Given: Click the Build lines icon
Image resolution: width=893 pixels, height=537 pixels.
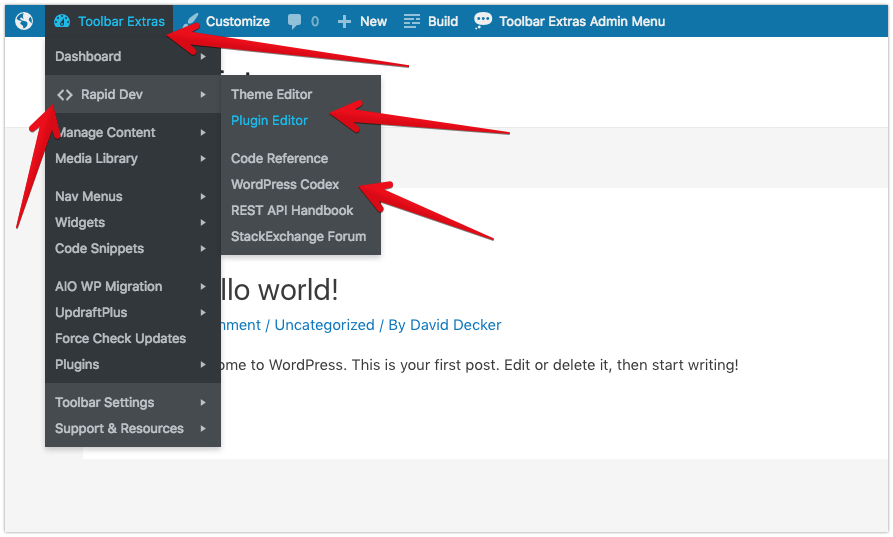Looking at the screenshot, I should pos(412,22).
